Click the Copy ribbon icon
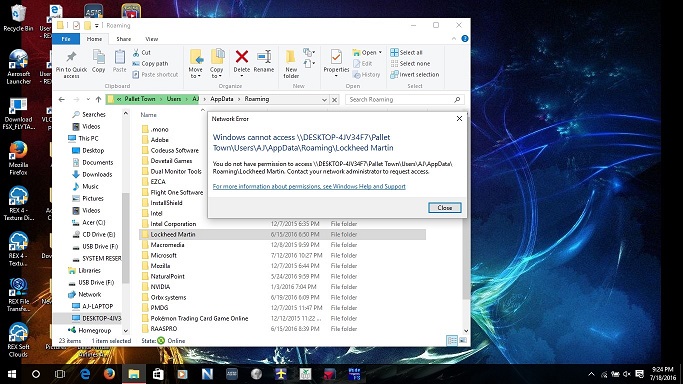The width and height of the screenshot is (683, 384). 98,61
